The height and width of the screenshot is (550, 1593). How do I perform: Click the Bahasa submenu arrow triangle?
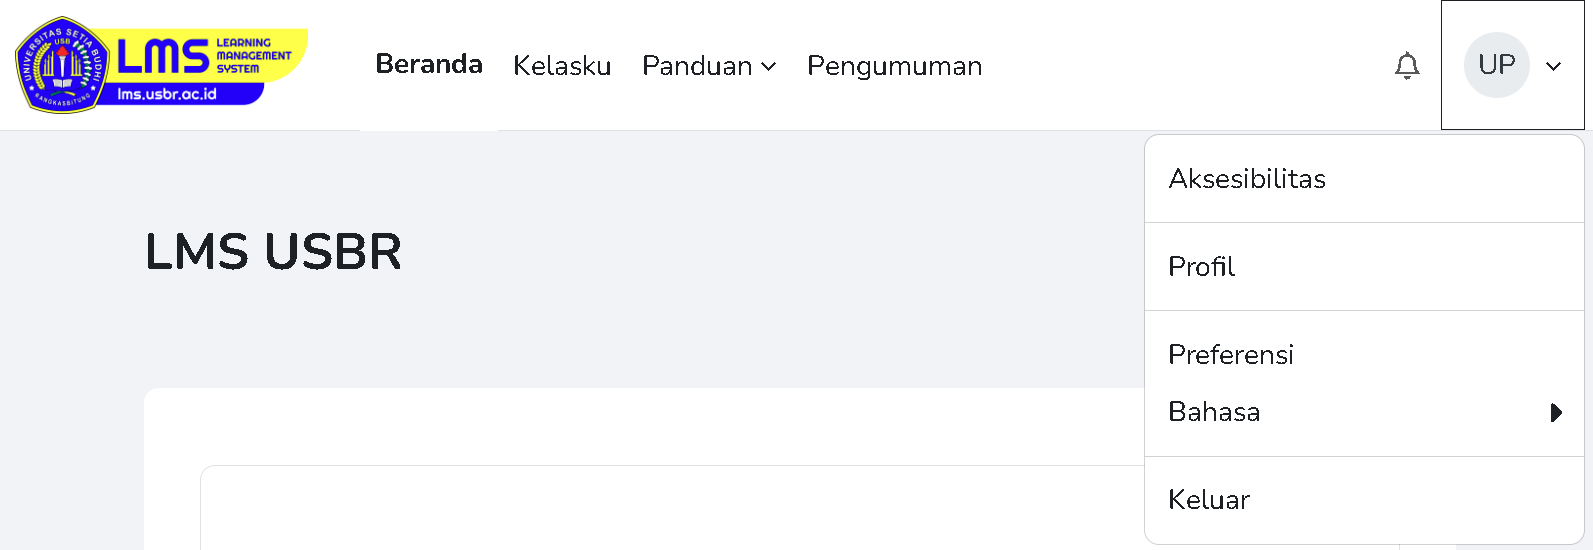click(x=1556, y=413)
